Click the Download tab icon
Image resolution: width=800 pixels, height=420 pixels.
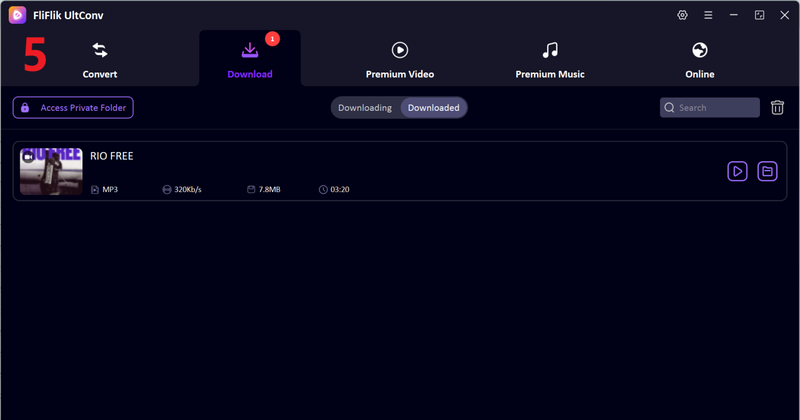click(250, 51)
